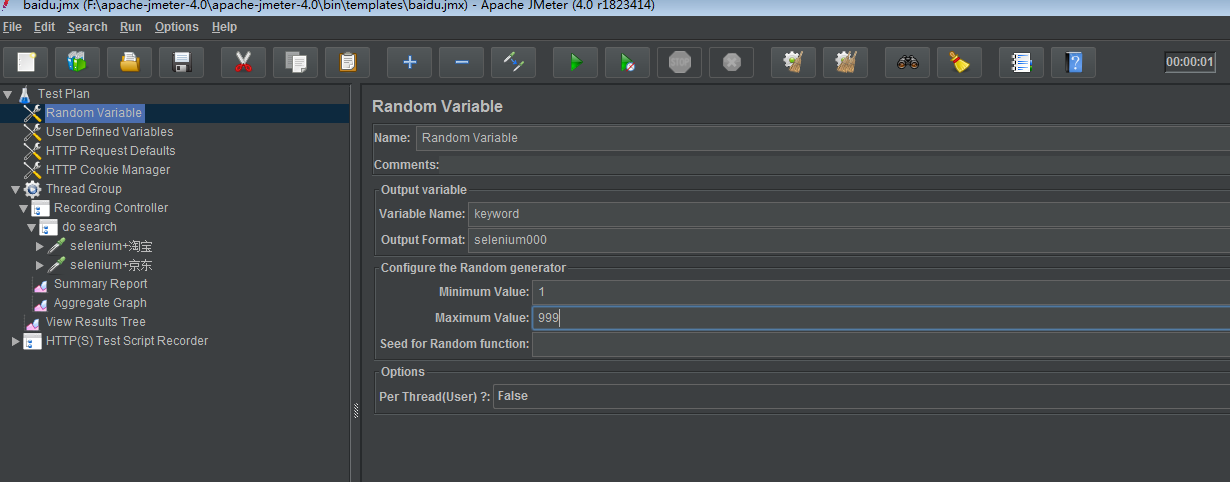Click the Clear all broom icon

point(959,63)
